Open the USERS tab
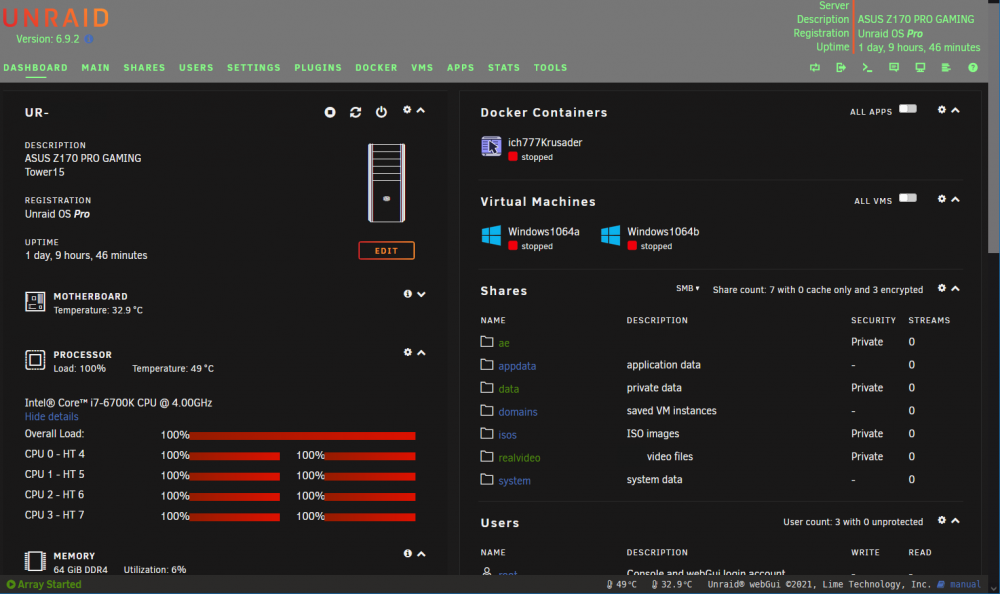1000x594 pixels. click(196, 68)
